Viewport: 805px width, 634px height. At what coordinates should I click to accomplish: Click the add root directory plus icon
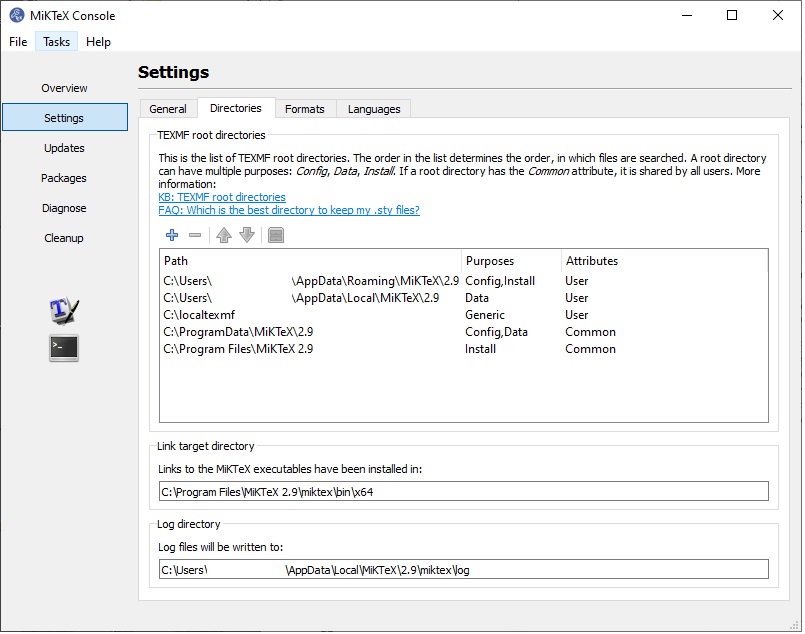tap(172, 235)
